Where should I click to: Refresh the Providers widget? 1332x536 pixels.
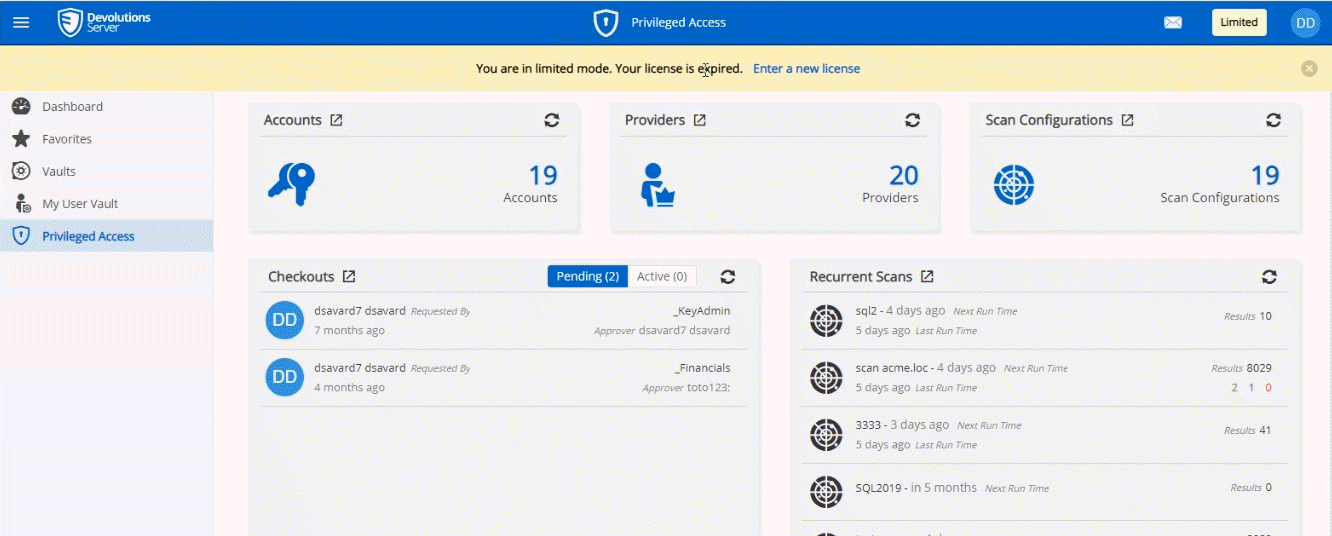click(912, 120)
